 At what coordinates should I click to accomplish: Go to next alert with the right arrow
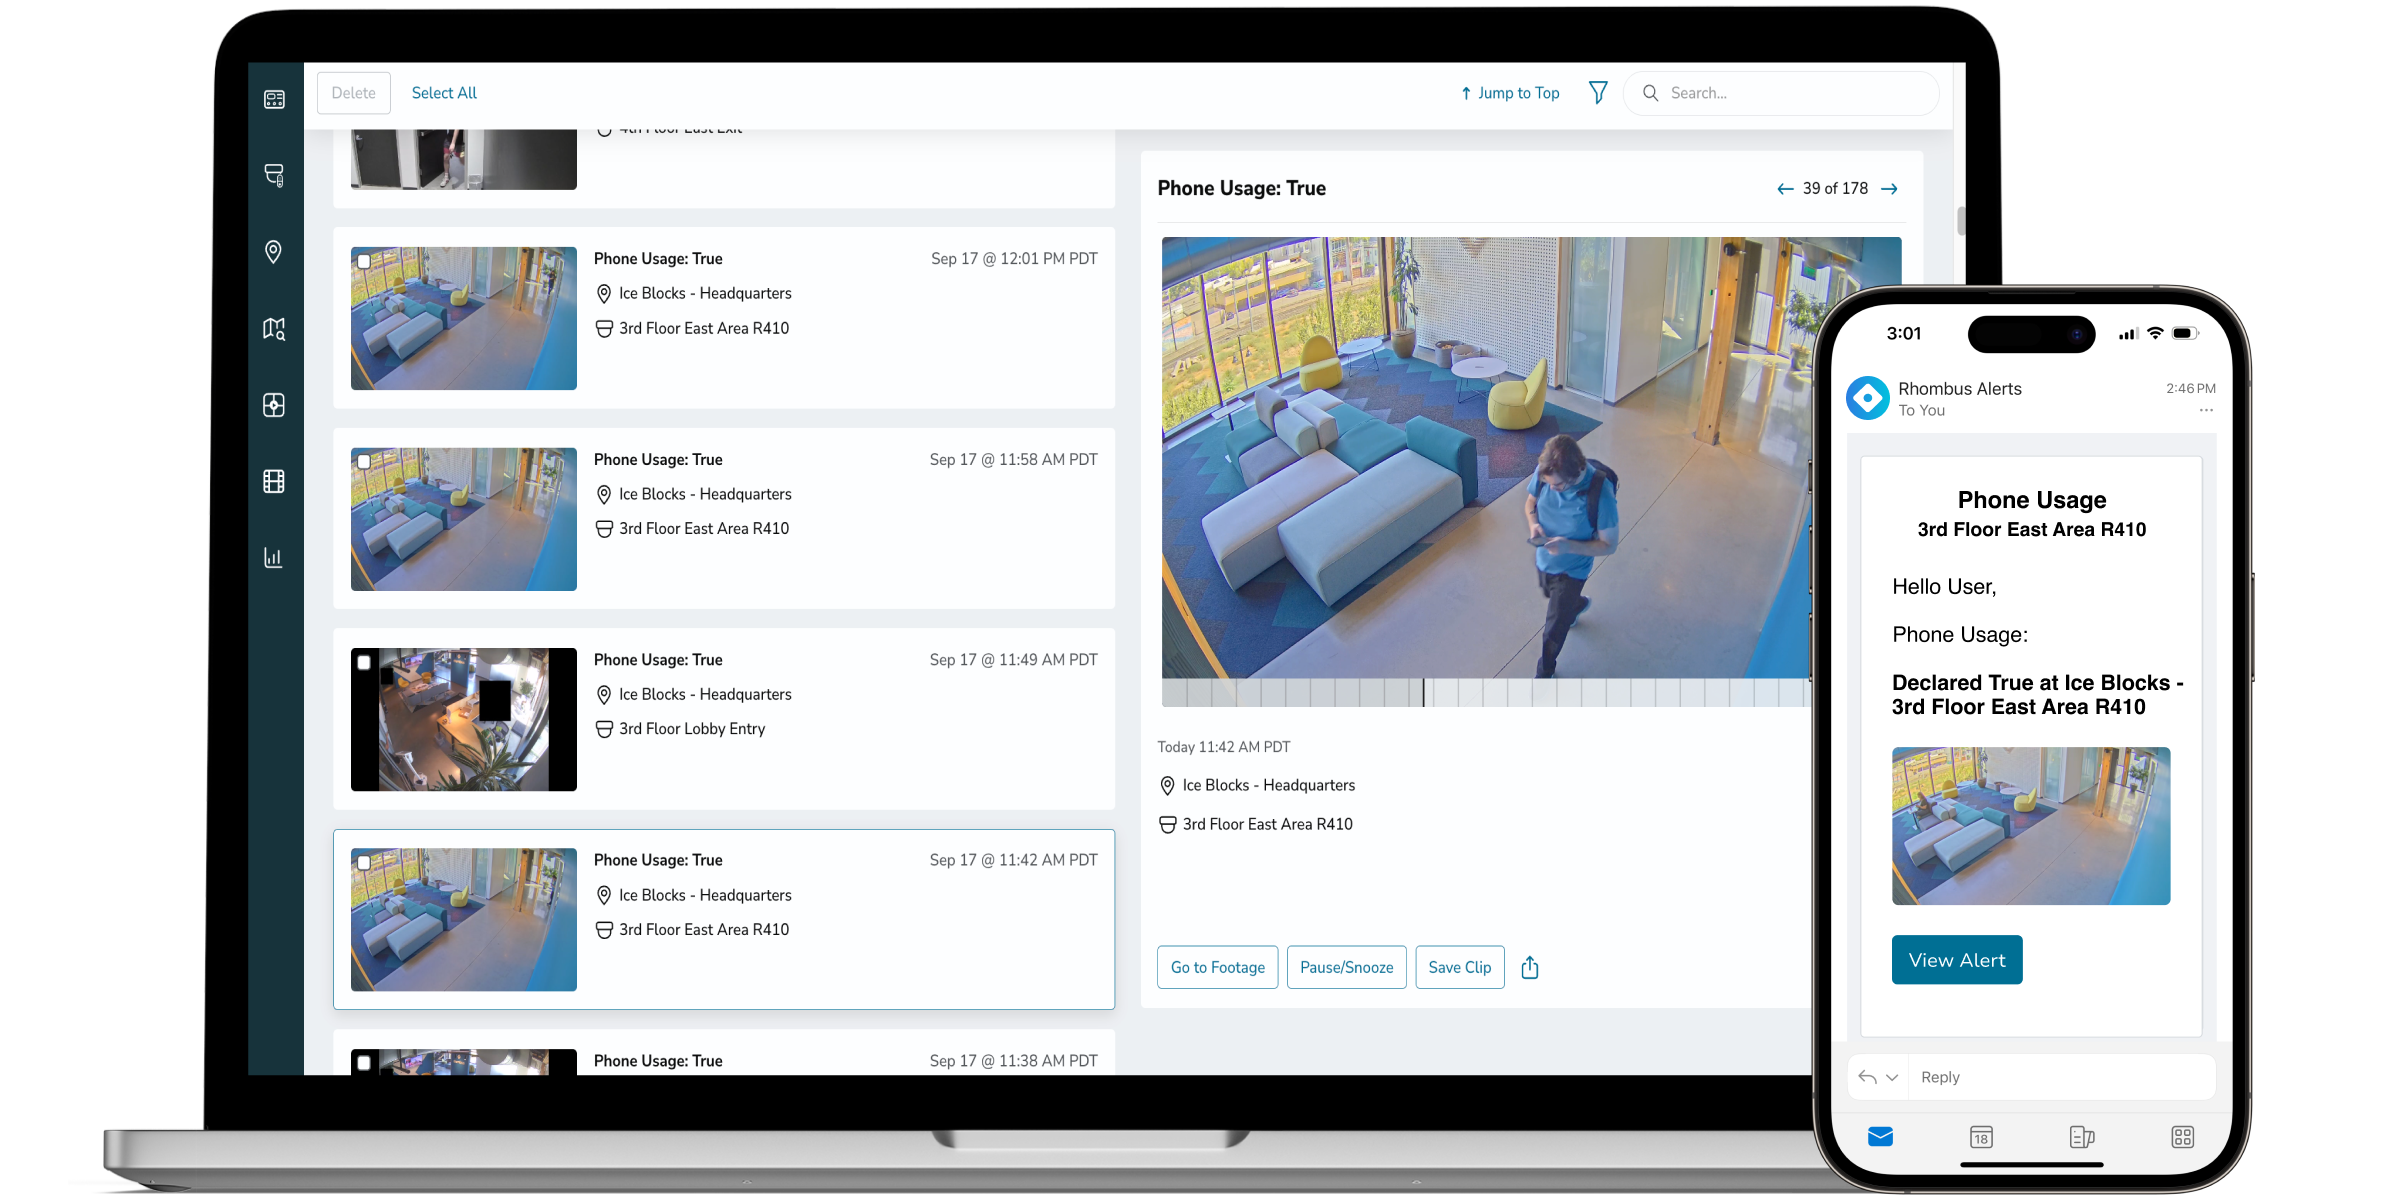coord(1889,189)
